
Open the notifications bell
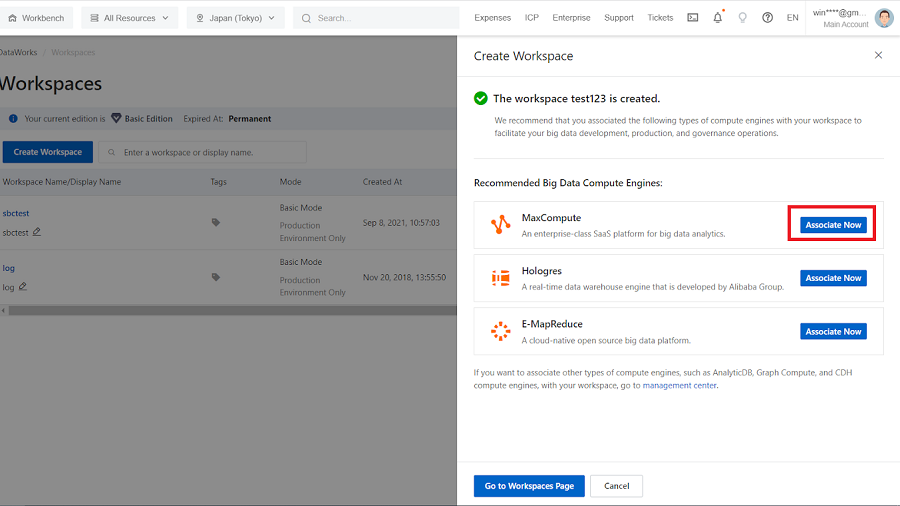tap(717, 18)
